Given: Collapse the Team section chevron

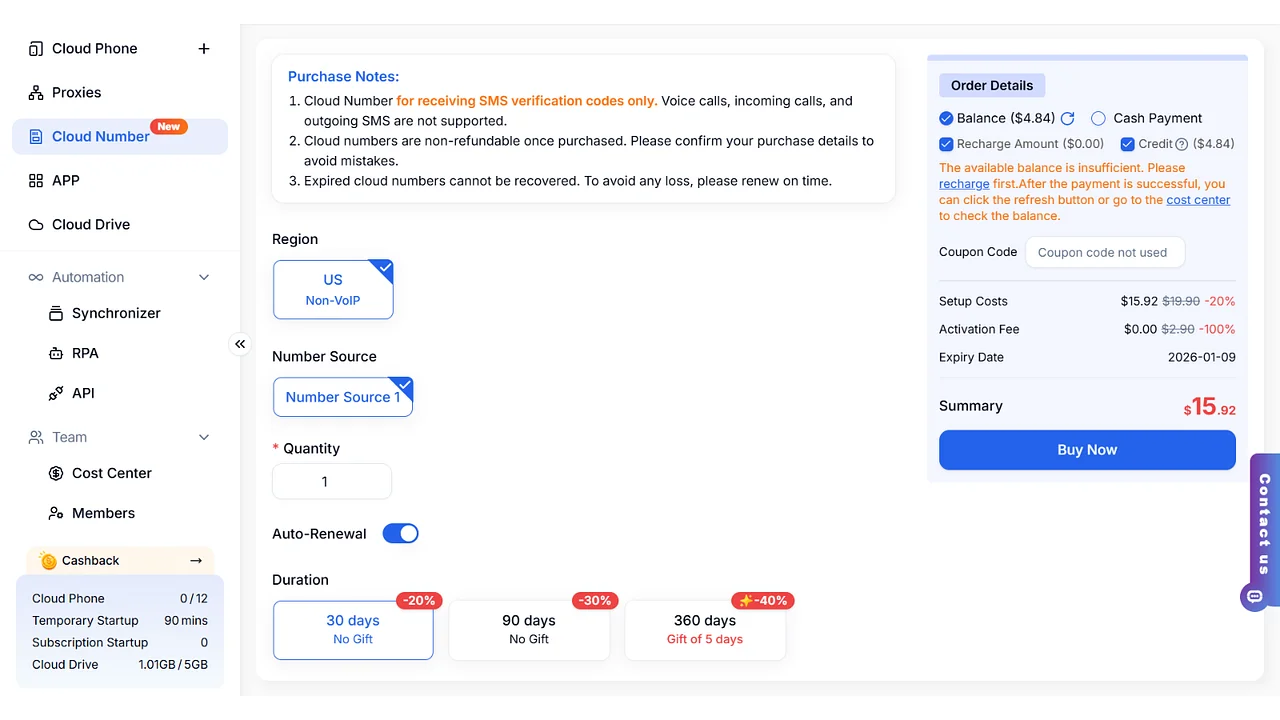Looking at the screenshot, I should click(x=204, y=437).
